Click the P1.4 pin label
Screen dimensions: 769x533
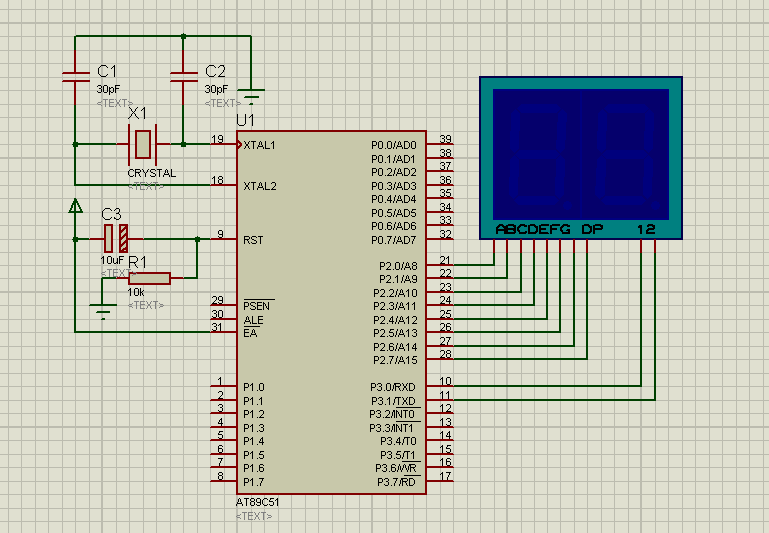pyautogui.click(x=254, y=441)
